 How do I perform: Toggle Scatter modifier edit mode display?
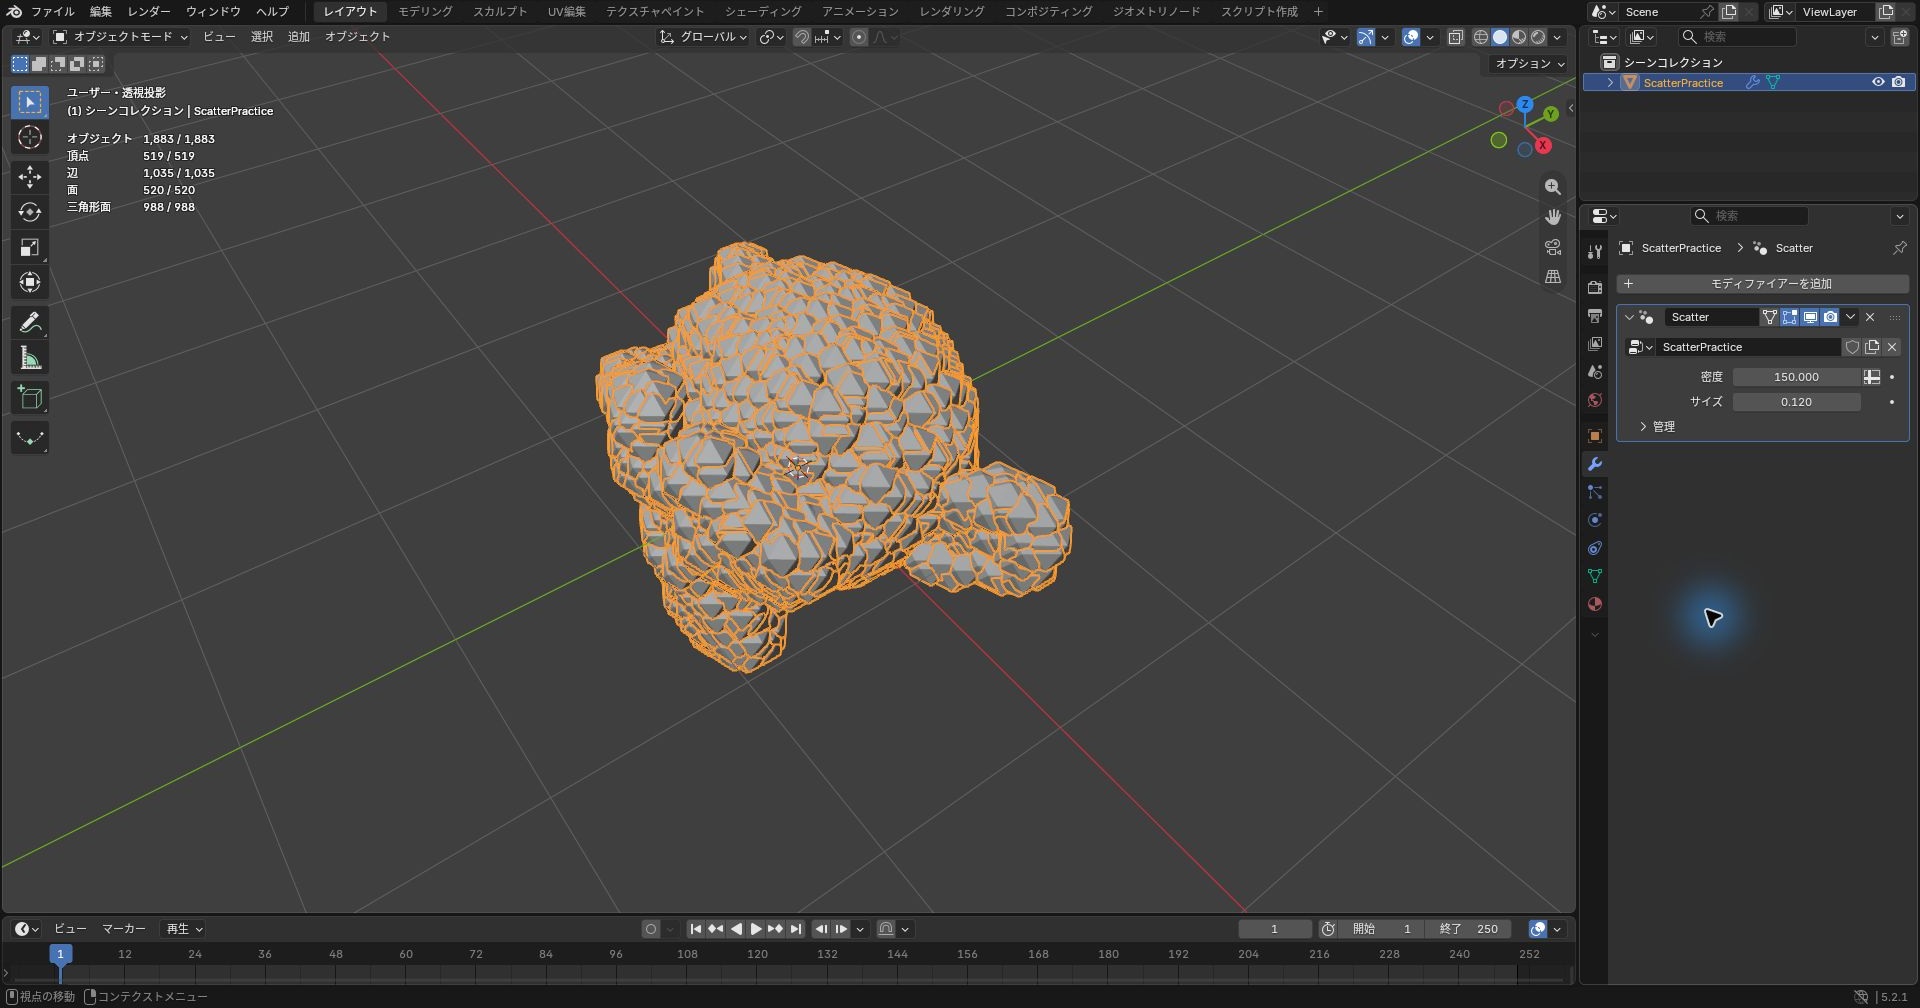[1790, 317]
